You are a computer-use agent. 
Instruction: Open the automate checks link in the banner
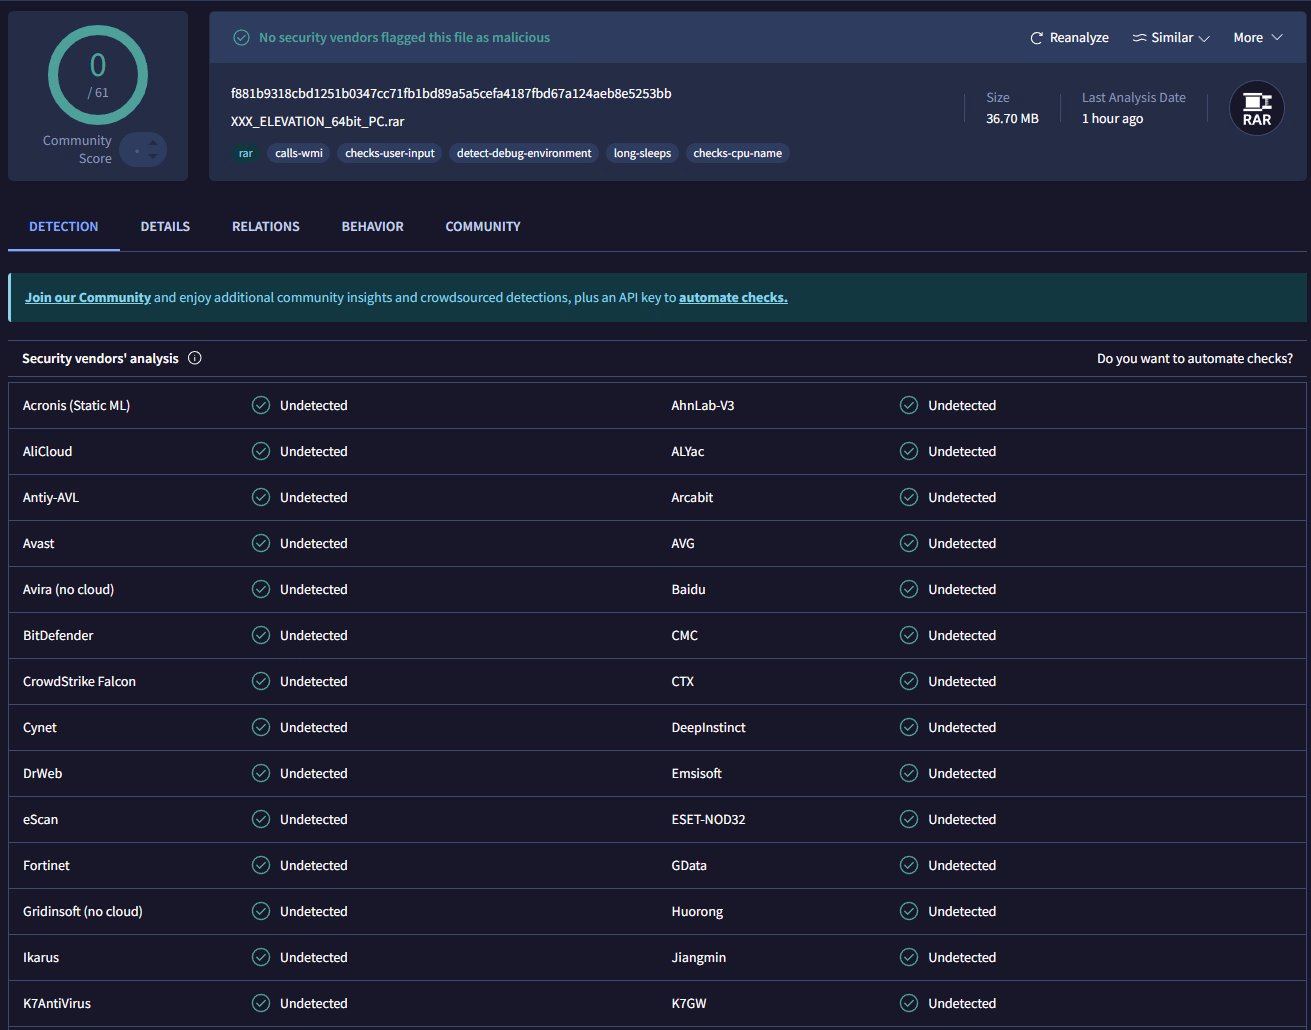coord(733,298)
